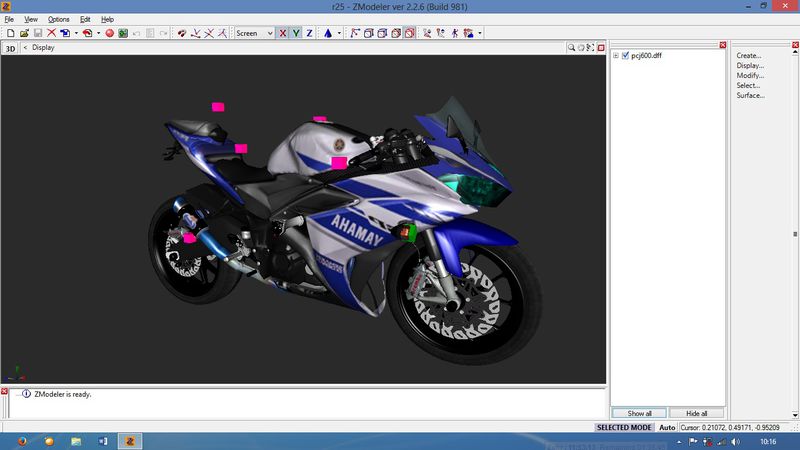Viewport: 800px width, 450px height.
Task: Click the fit-view icon beside the pan icon
Action: [x=590, y=47]
